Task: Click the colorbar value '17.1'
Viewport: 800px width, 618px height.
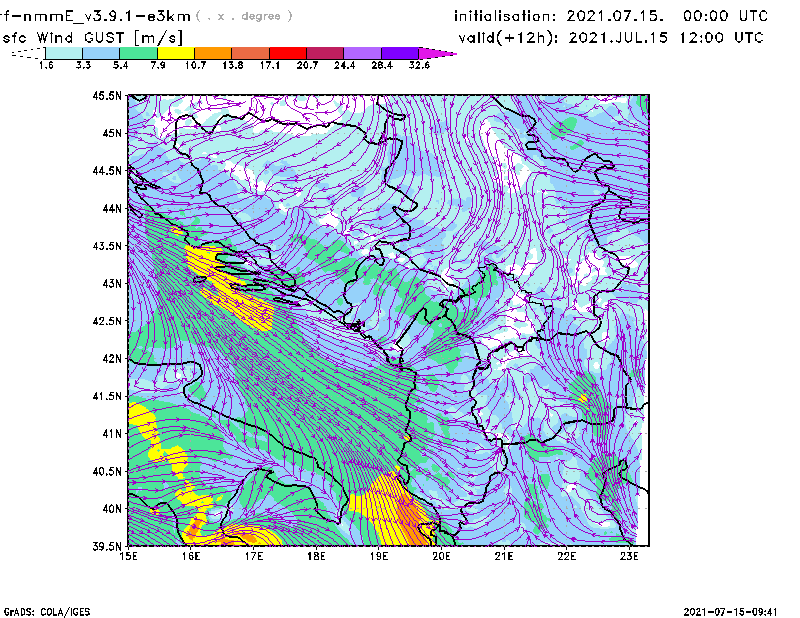Action: coord(269,65)
